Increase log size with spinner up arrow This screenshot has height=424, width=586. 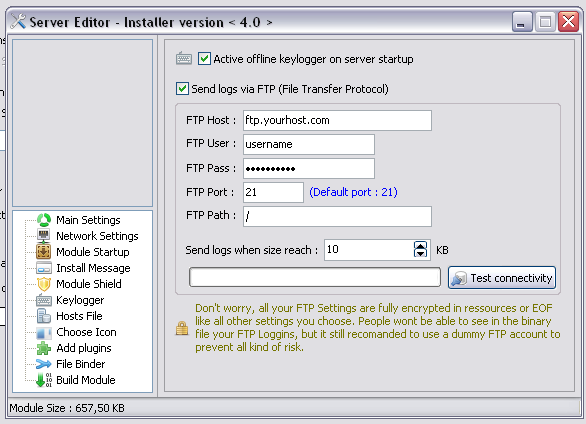pos(420,246)
